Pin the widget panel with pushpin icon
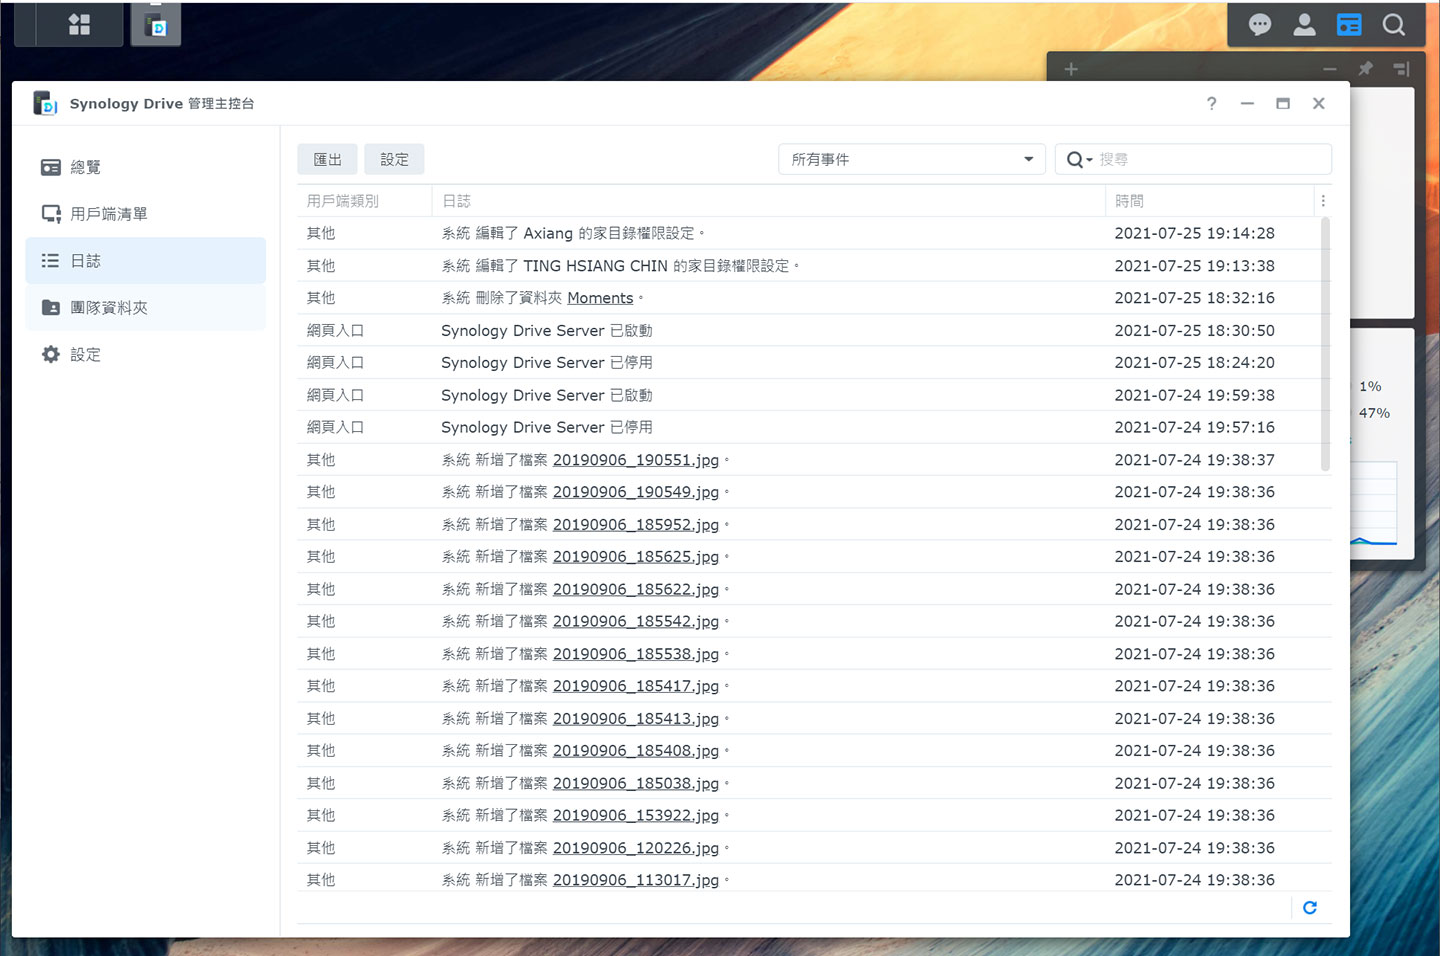 1365,69
